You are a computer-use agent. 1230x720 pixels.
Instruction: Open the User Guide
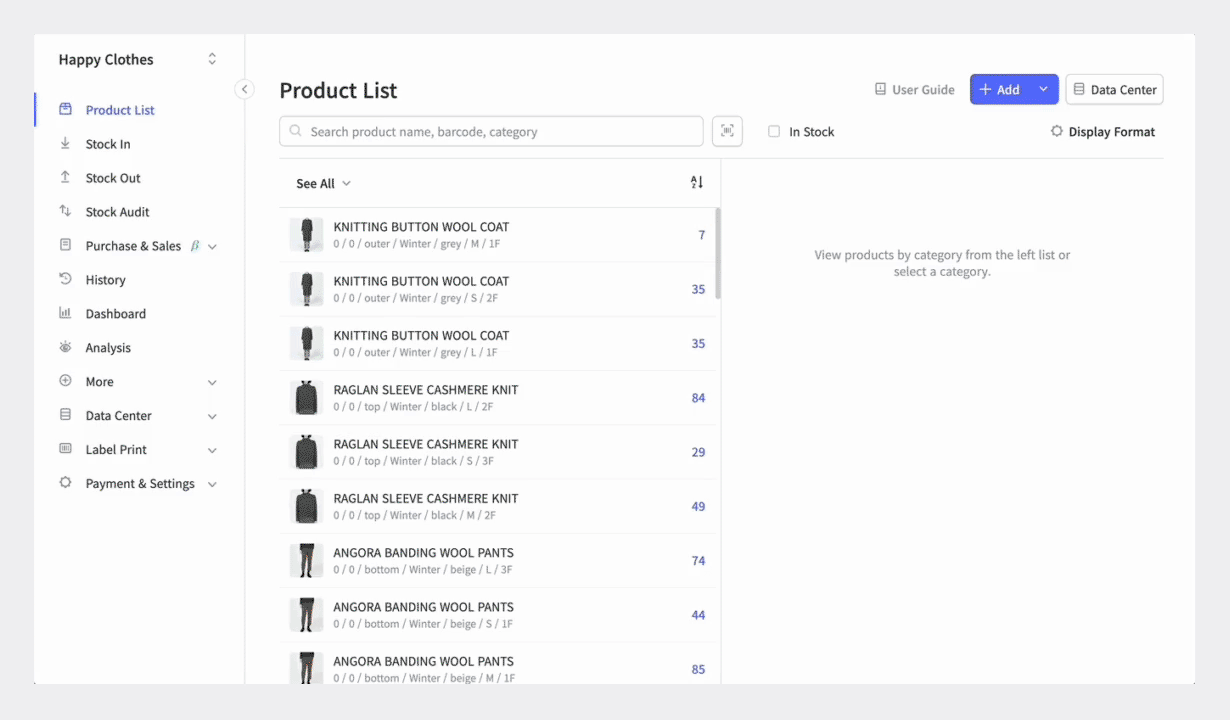point(914,89)
